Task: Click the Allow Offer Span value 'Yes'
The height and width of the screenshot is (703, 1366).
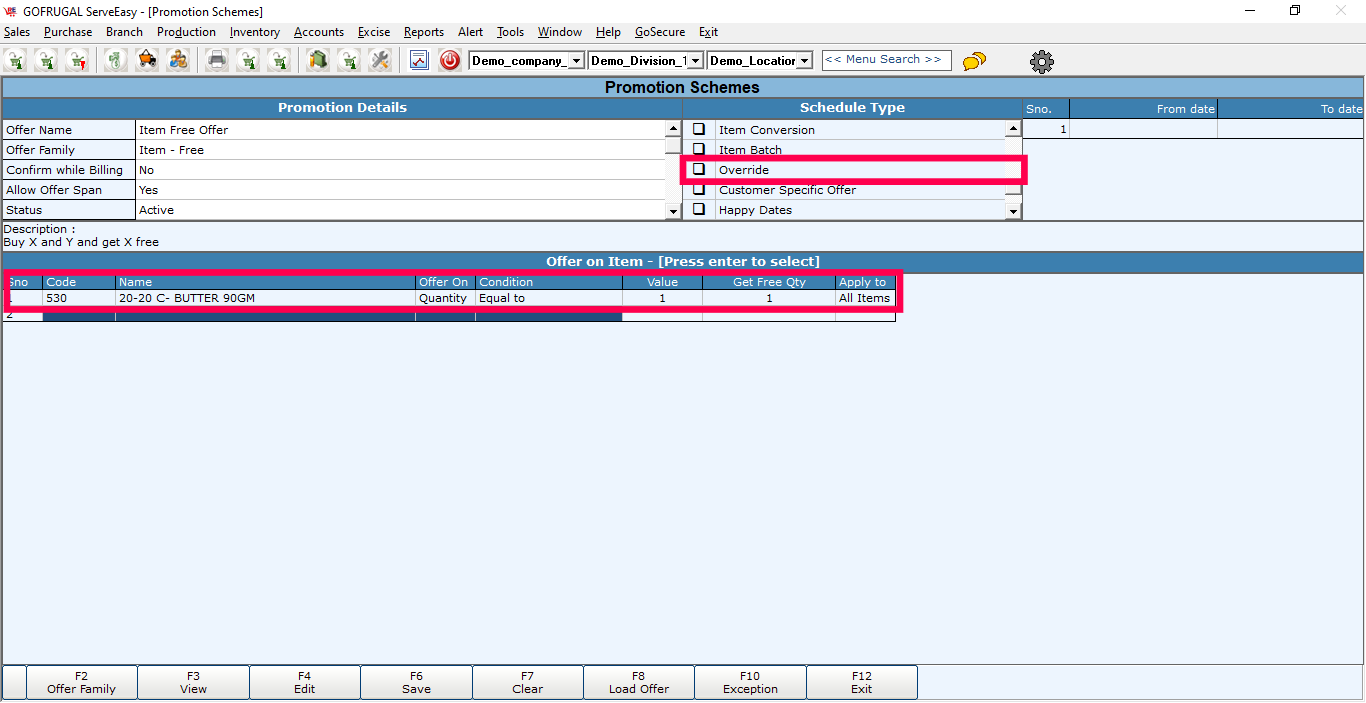Action: [x=401, y=190]
